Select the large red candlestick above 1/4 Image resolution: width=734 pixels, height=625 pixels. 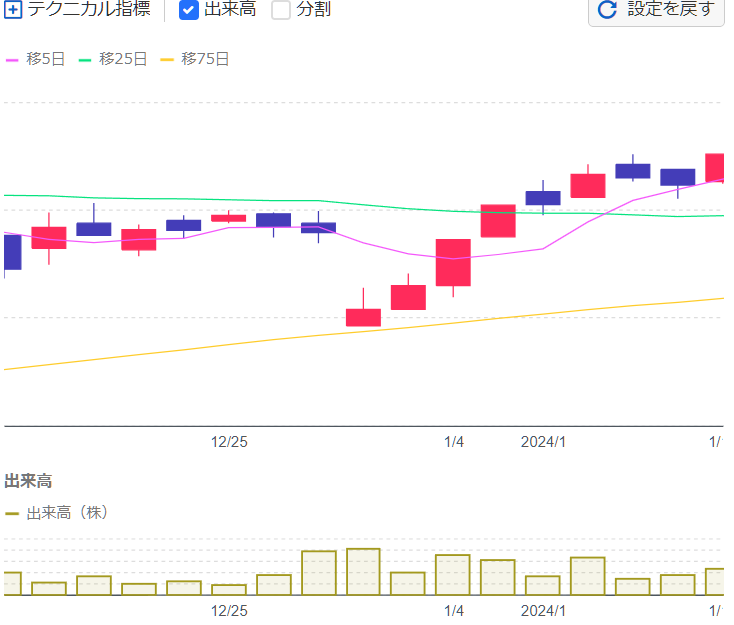453,262
